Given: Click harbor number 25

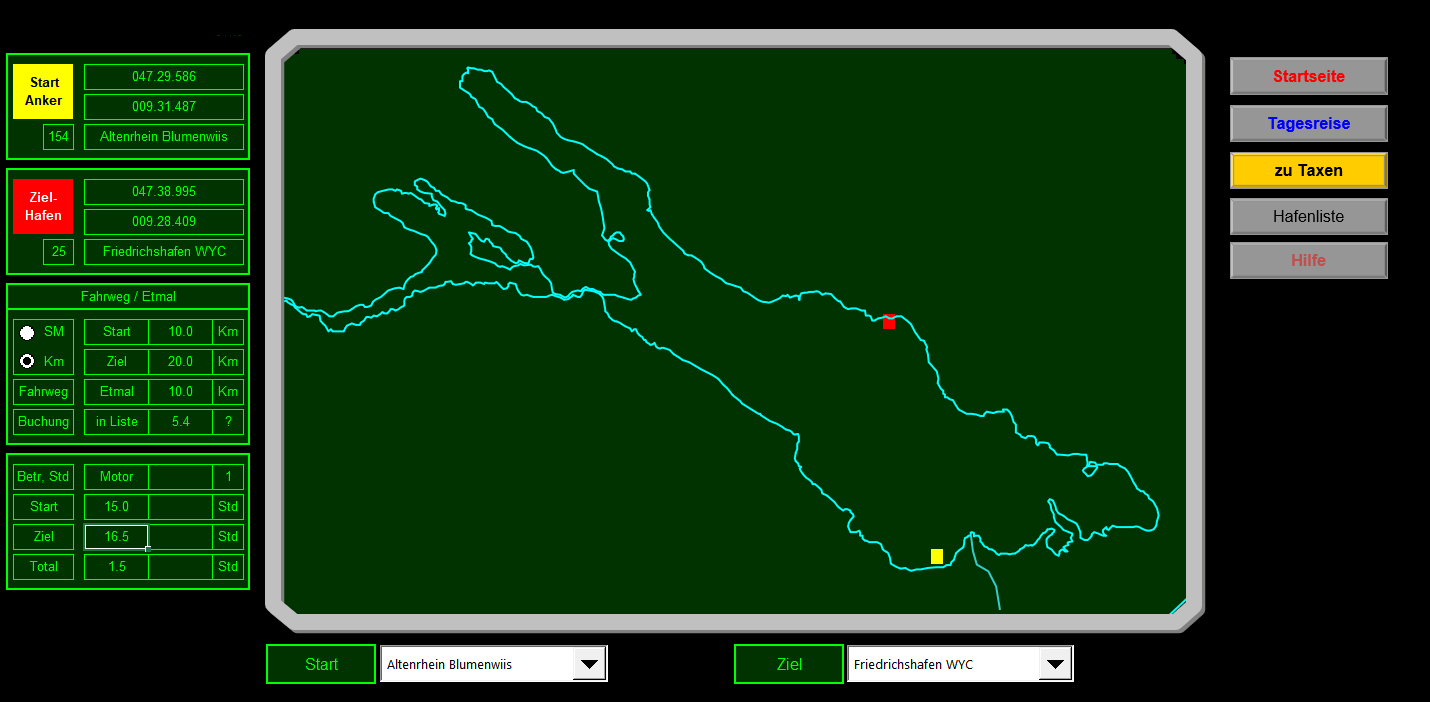Looking at the screenshot, I should [x=59, y=251].
